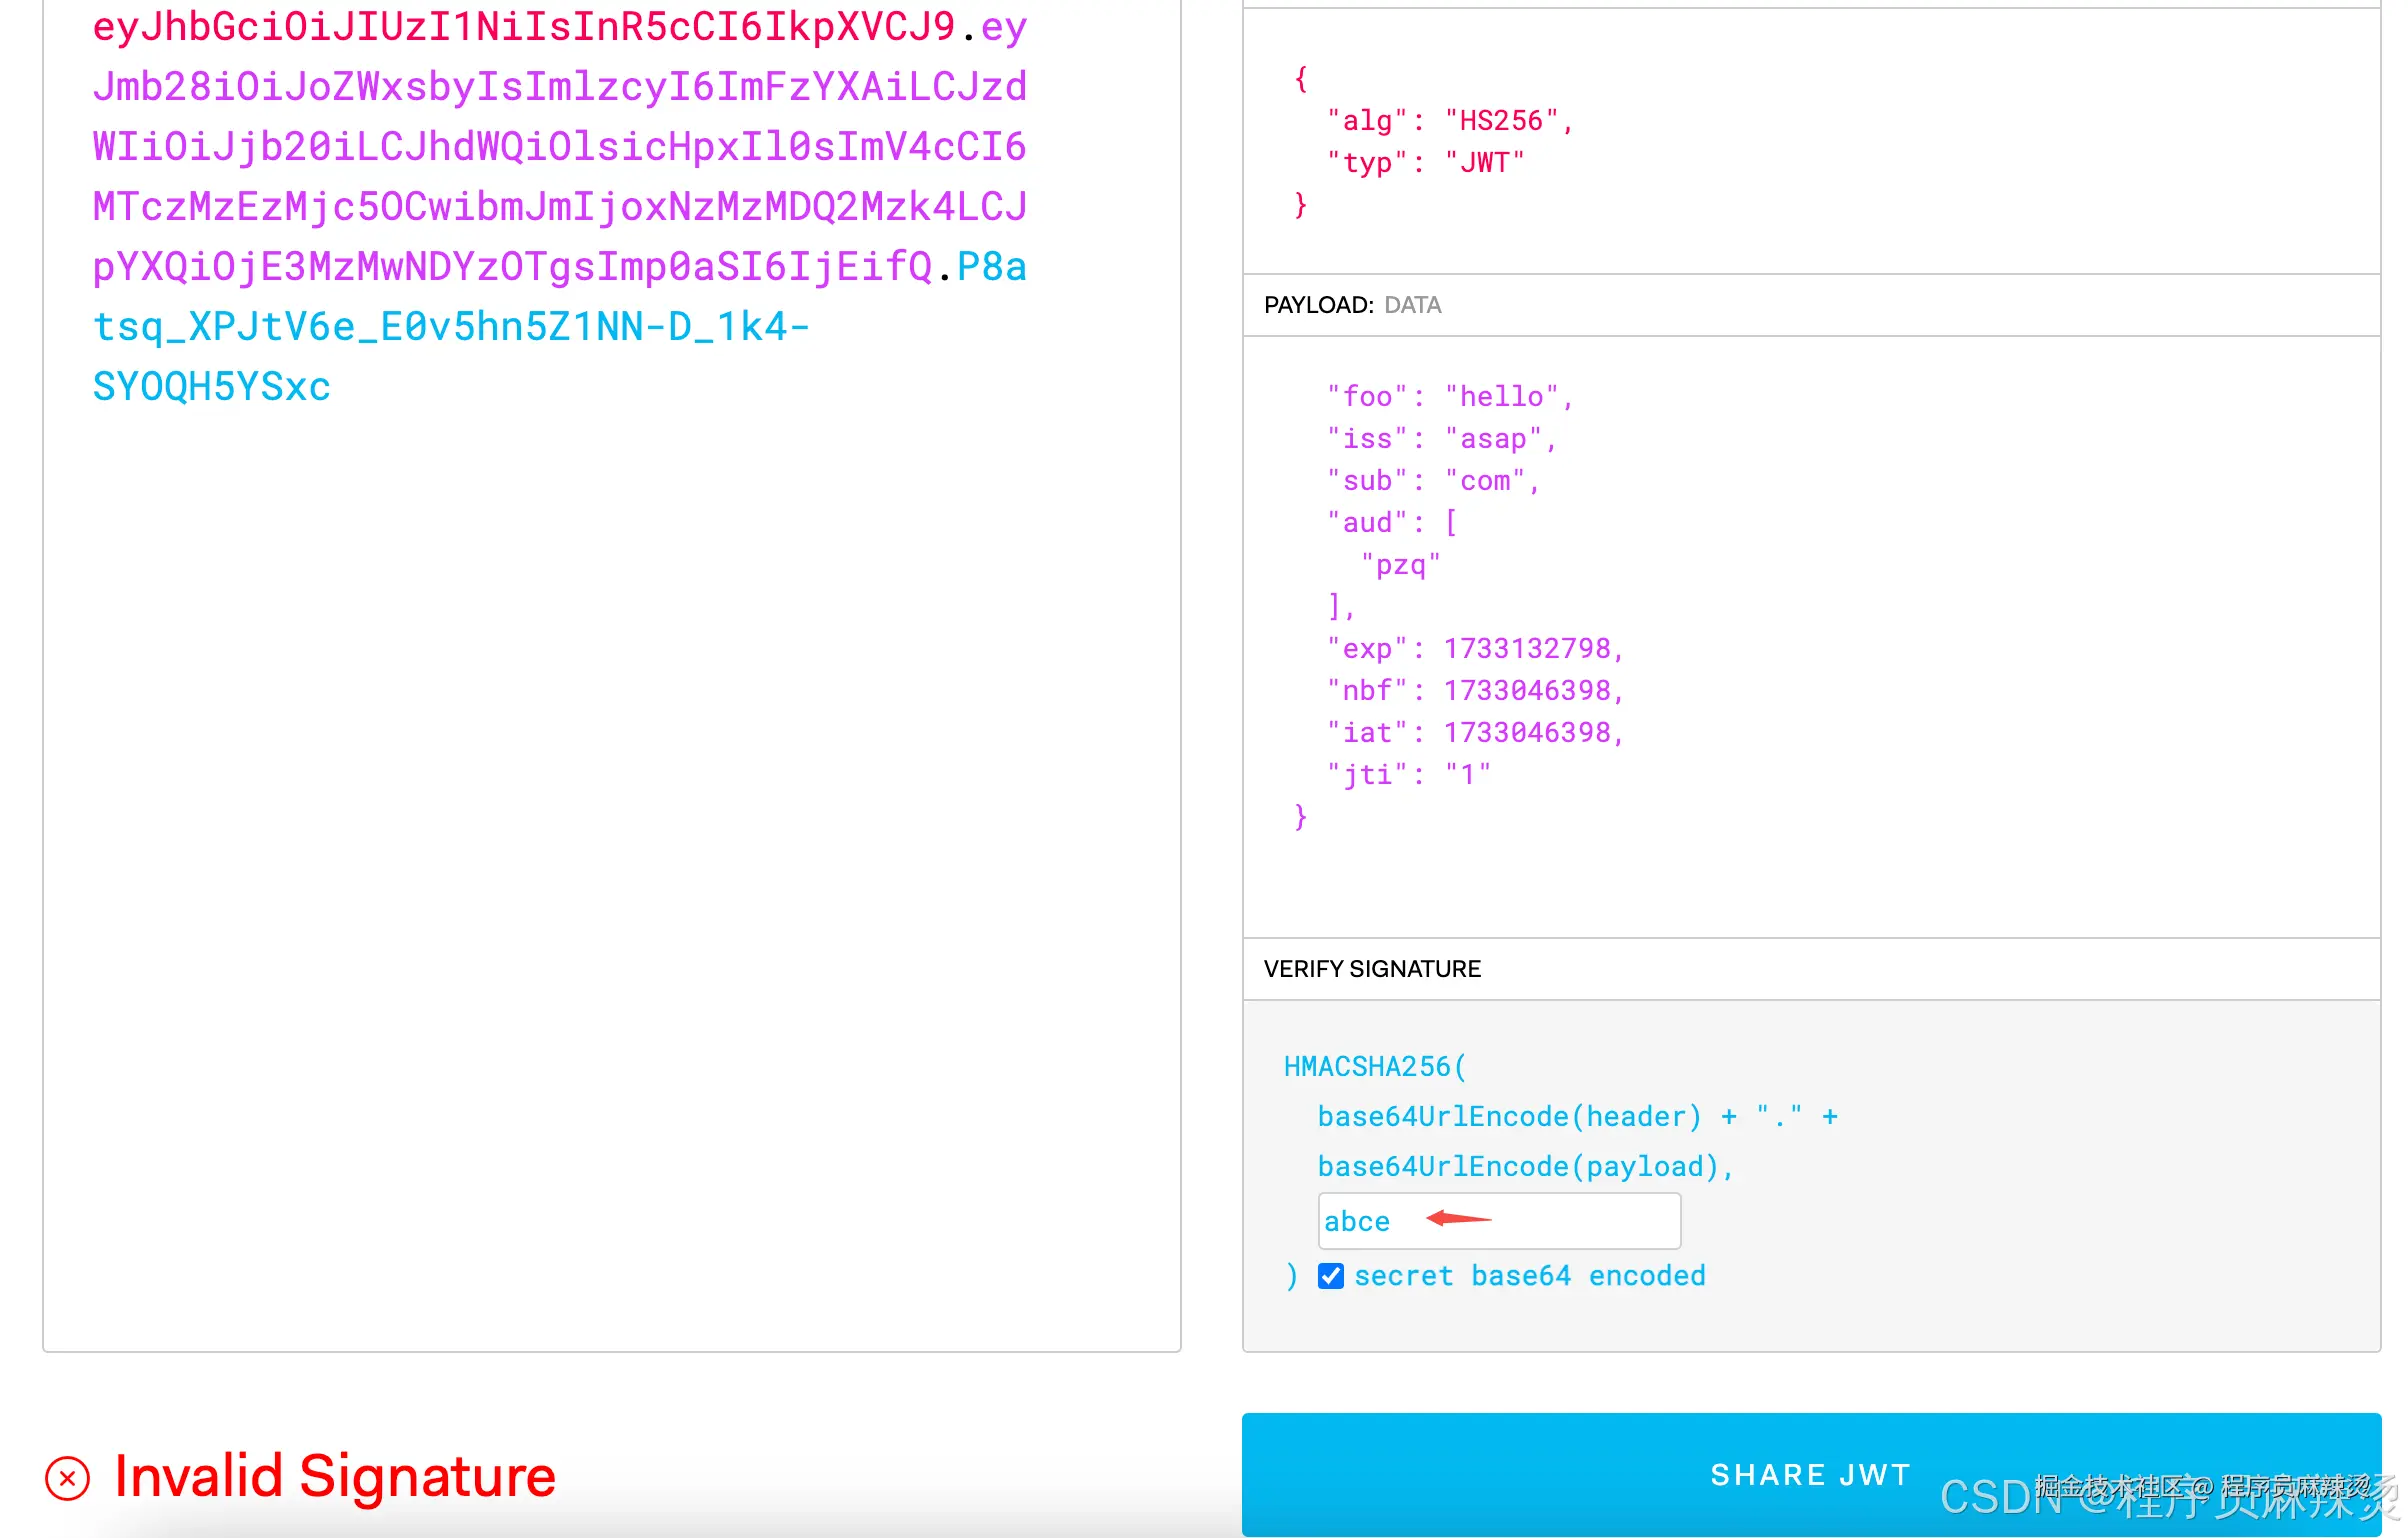Toggle the secret base64 encoded checkbox

1330,1276
